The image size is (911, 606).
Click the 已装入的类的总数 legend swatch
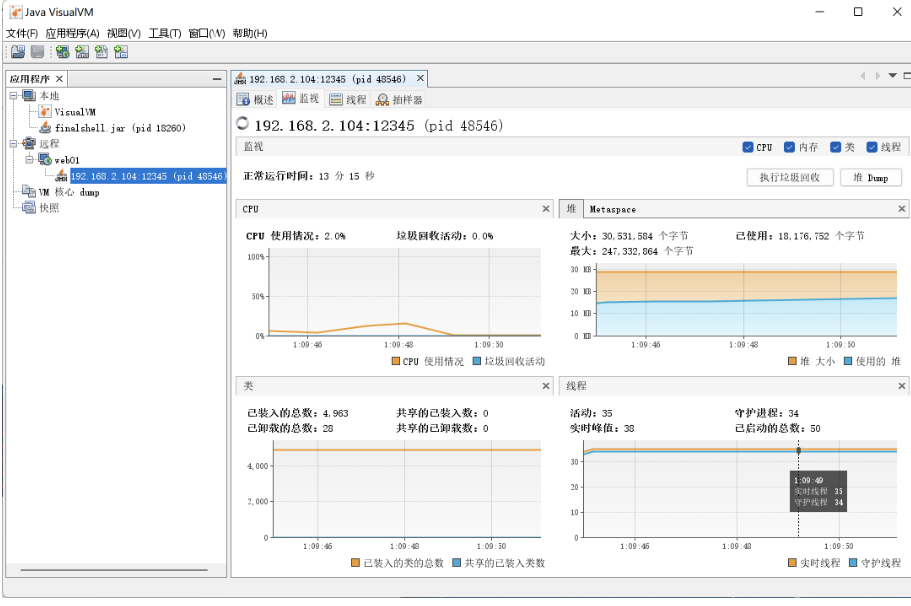pyautogui.click(x=356, y=562)
